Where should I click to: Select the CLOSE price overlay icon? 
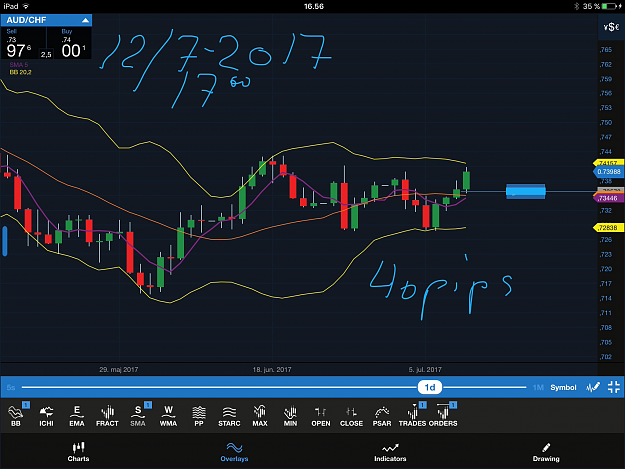[352, 415]
